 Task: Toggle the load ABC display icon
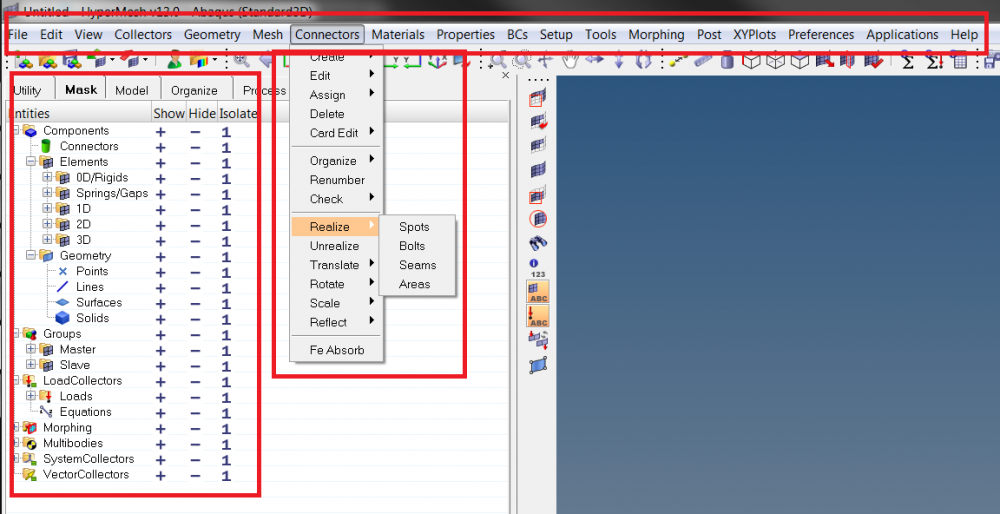click(538, 316)
